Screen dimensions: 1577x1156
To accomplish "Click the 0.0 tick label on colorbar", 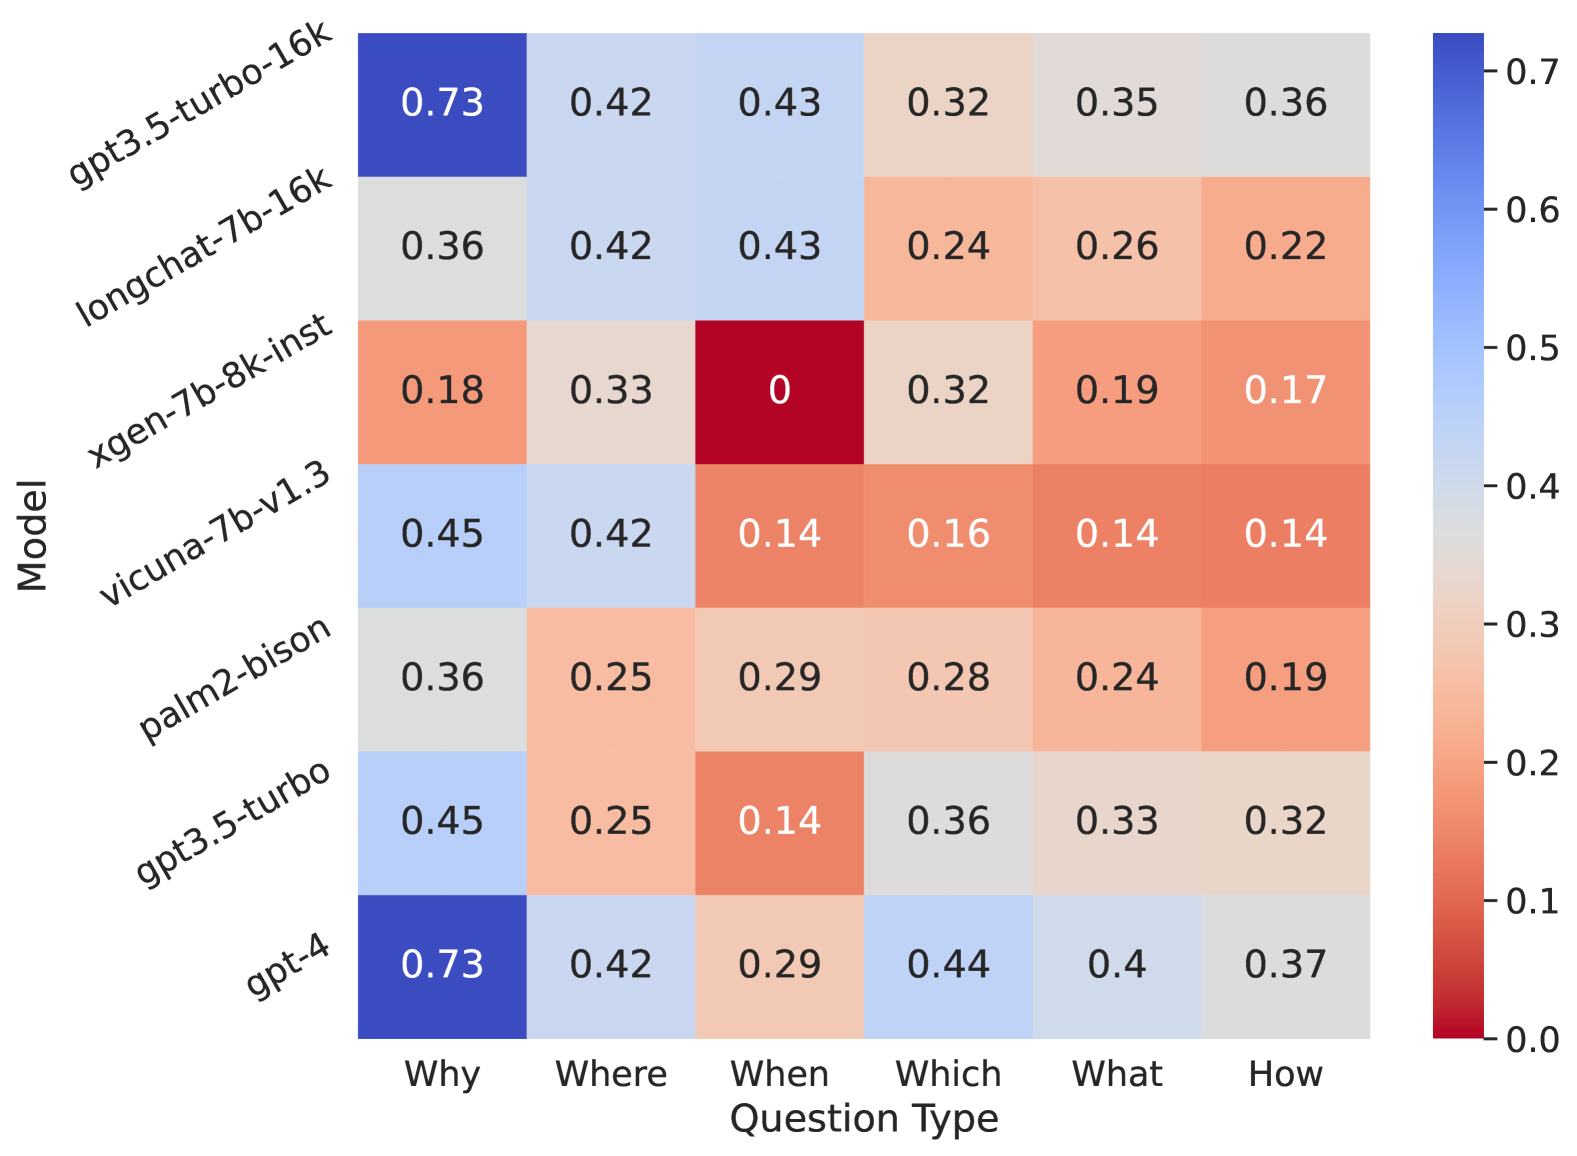I will point(1533,1040).
